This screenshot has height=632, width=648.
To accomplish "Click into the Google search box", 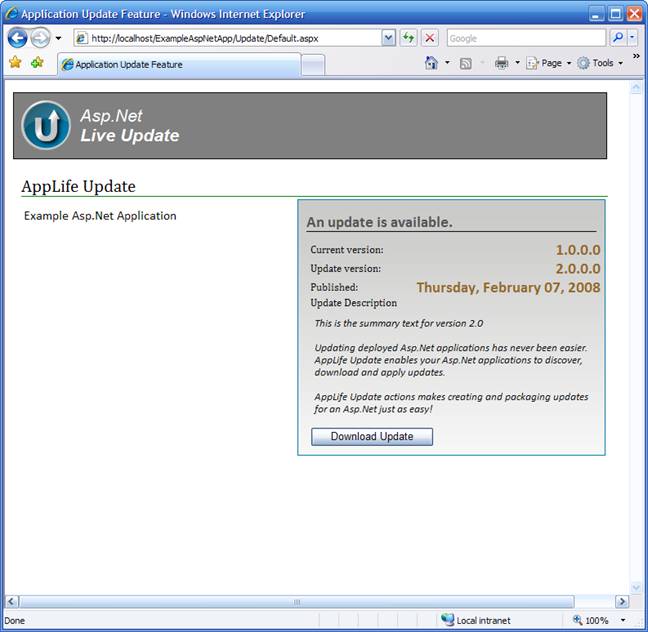I will tap(526, 38).
